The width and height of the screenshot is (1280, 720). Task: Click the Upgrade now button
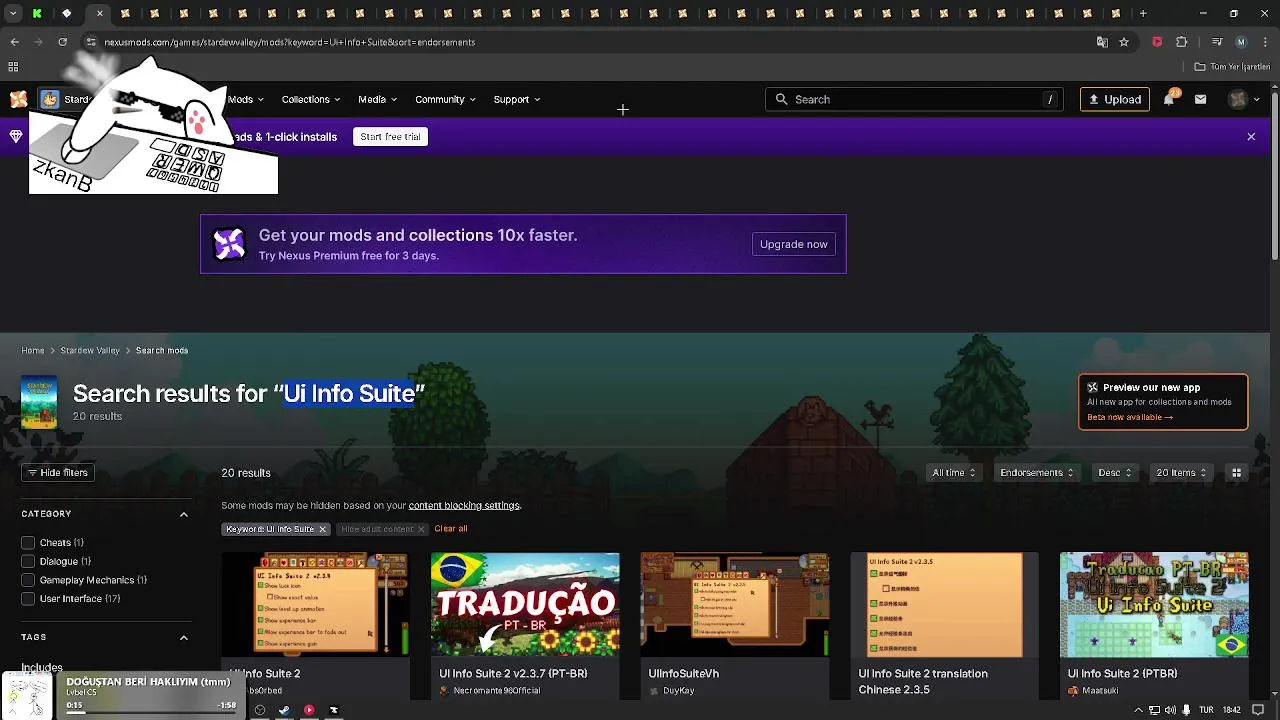(x=793, y=244)
